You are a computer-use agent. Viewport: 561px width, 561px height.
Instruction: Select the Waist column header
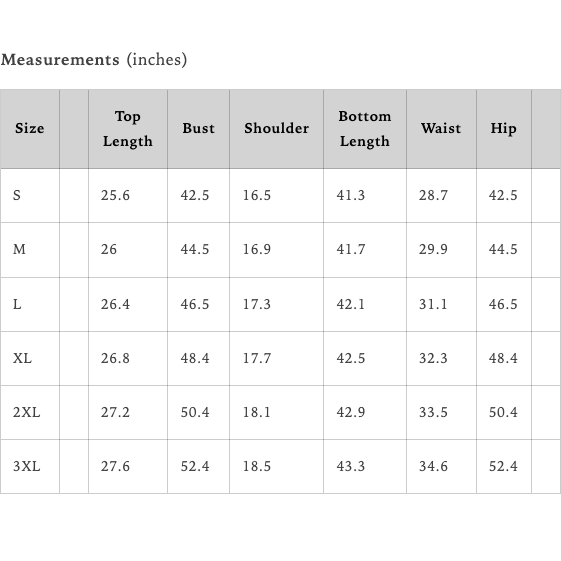[x=441, y=129]
